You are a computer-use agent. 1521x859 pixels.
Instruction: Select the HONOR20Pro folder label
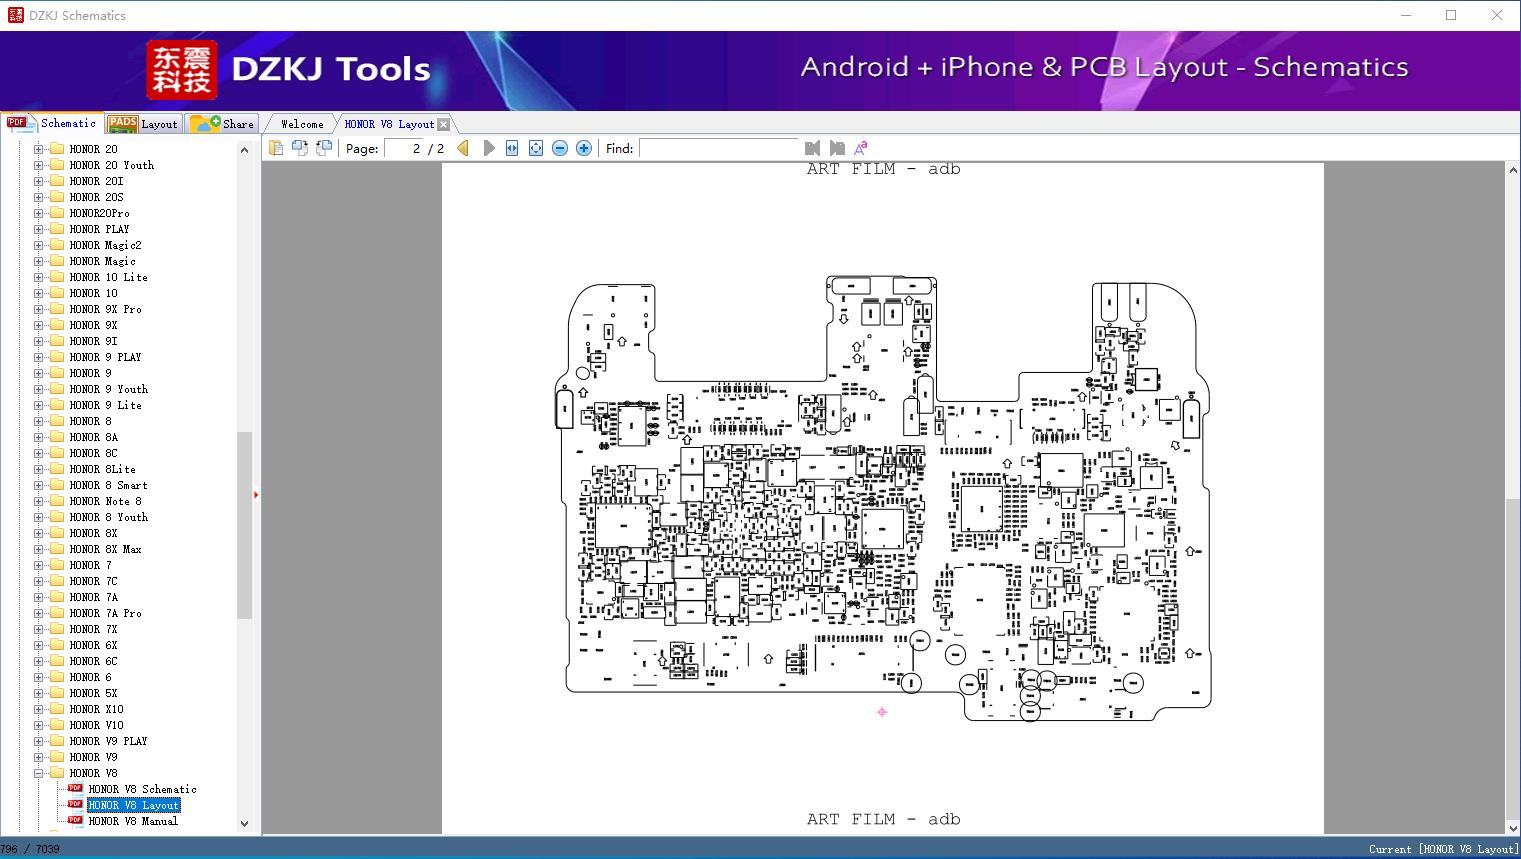click(99, 213)
